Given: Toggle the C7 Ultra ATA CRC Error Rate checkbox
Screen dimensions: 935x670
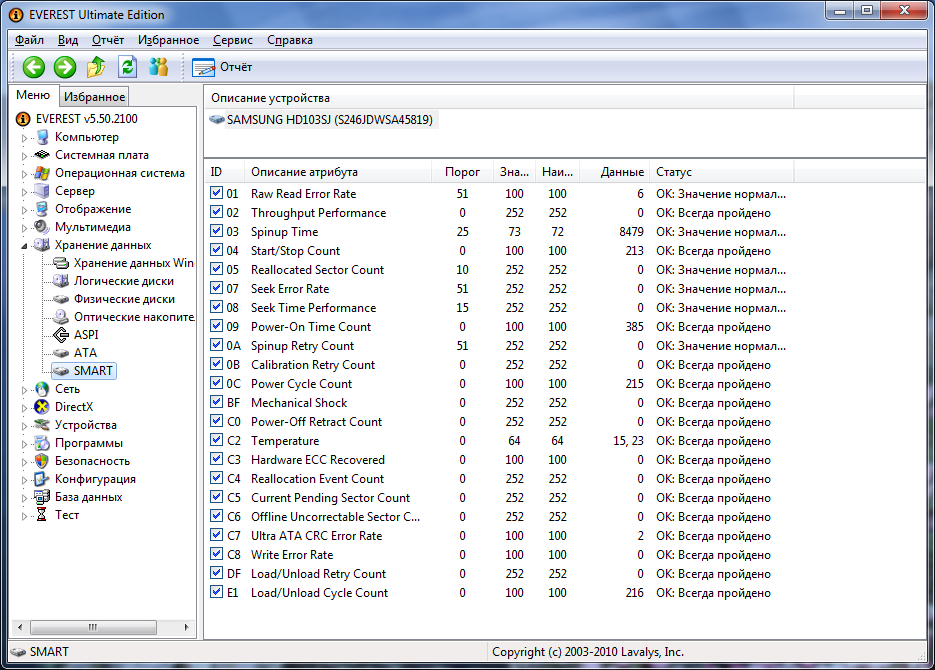Looking at the screenshot, I should point(216,535).
